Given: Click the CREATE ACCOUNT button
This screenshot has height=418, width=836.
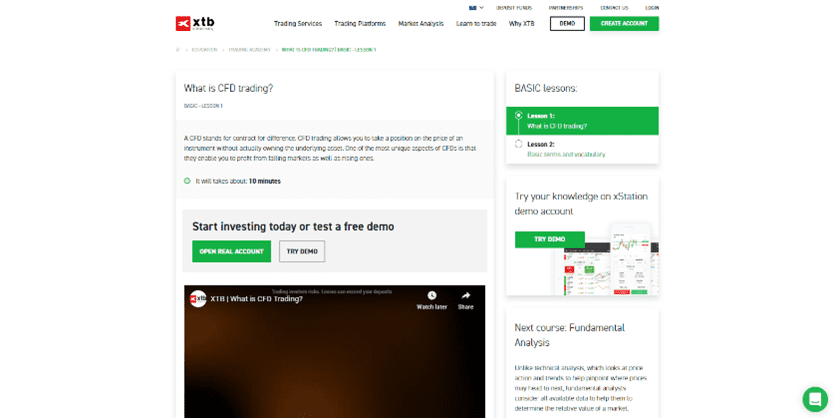Looking at the screenshot, I should (x=624, y=23).
